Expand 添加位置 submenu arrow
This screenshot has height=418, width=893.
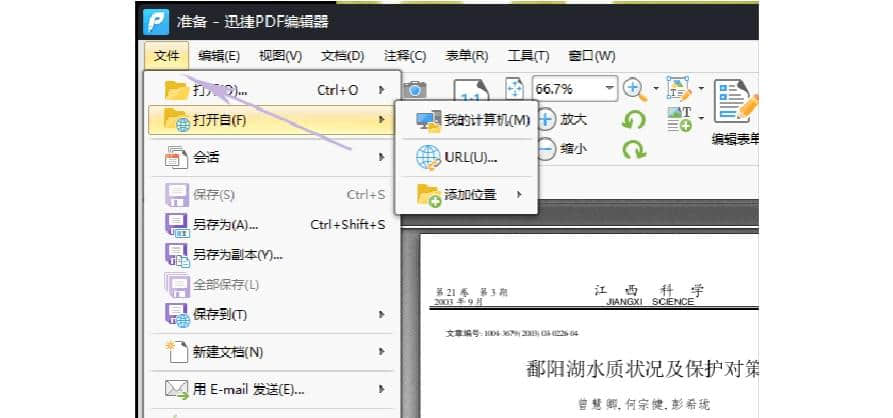click(519, 195)
